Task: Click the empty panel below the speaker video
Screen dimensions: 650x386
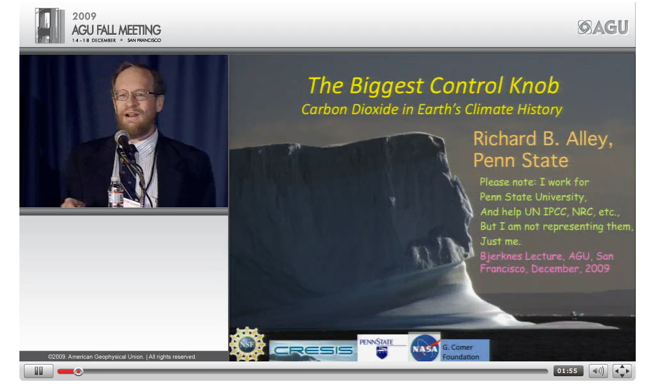Action: pos(124,283)
